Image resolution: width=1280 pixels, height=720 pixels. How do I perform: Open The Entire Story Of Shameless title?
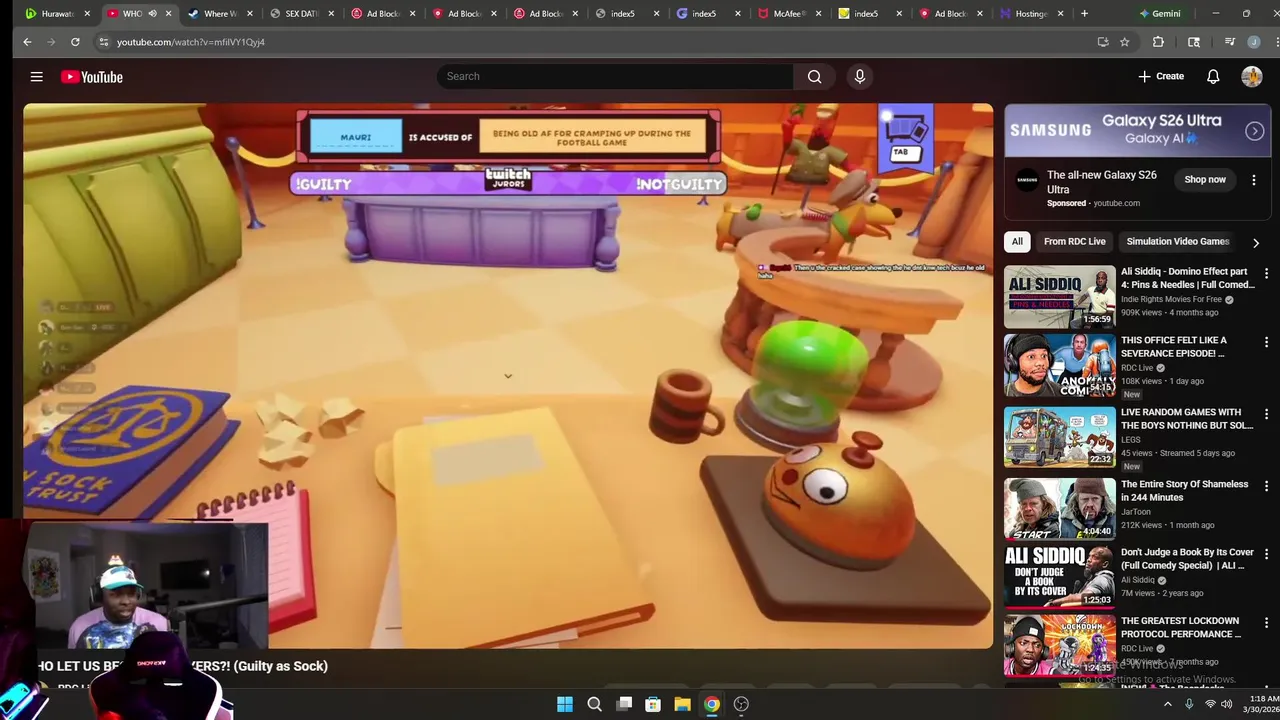[x=1185, y=490]
